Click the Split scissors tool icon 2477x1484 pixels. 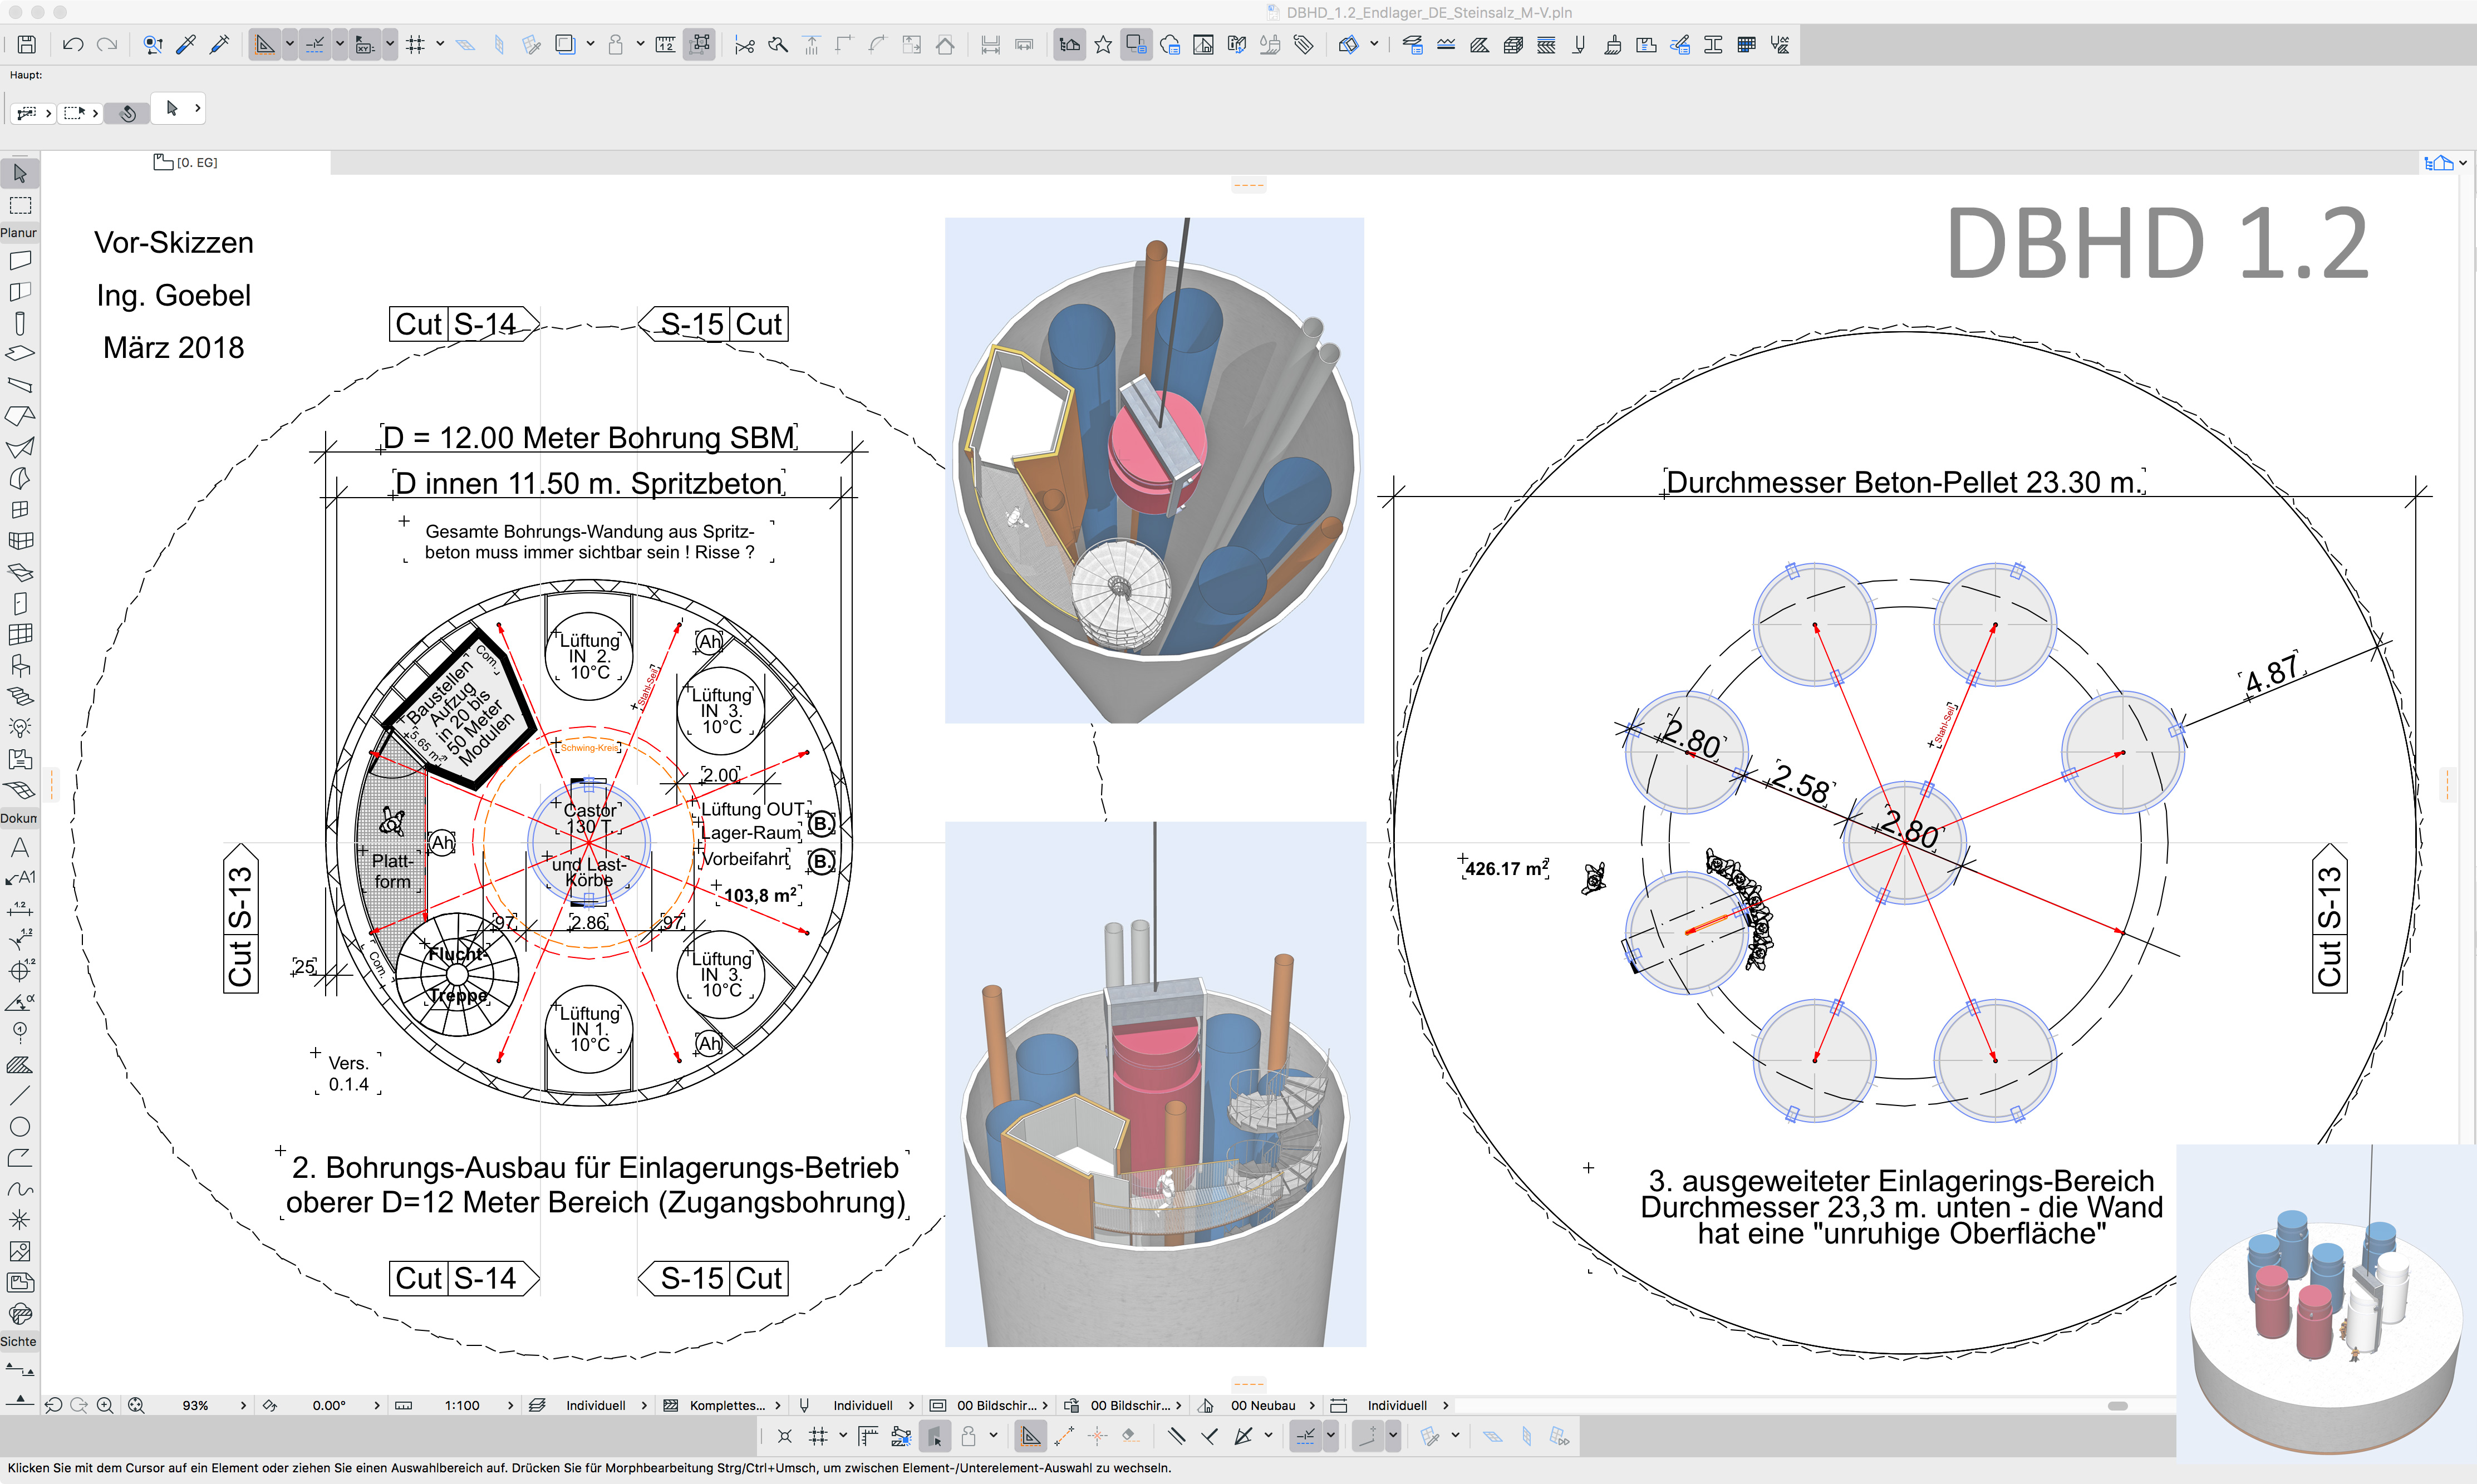[x=744, y=44]
